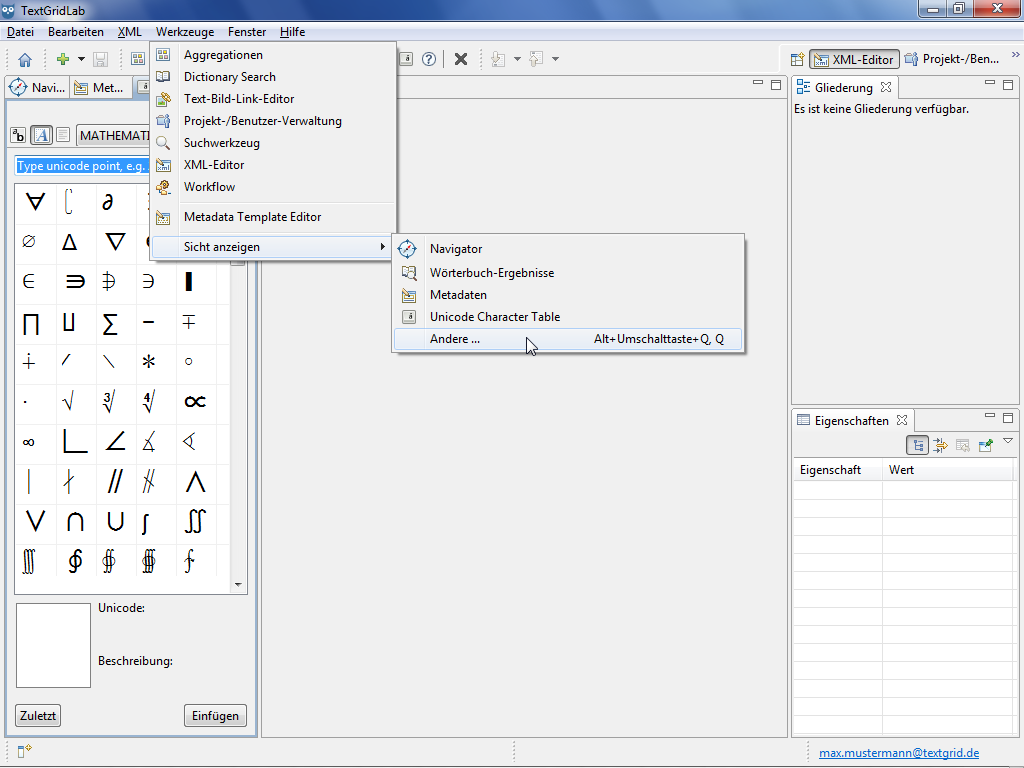Choose 'Andere ...' from the submenu

(x=455, y=339)
